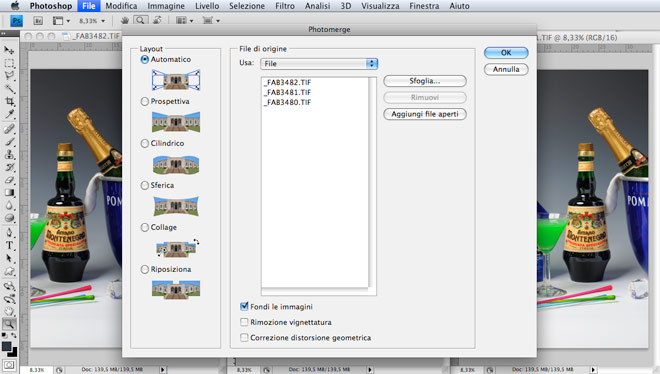Select the Eyedropper tool
The width and height of the screenshot is (660, 374).
9,114
